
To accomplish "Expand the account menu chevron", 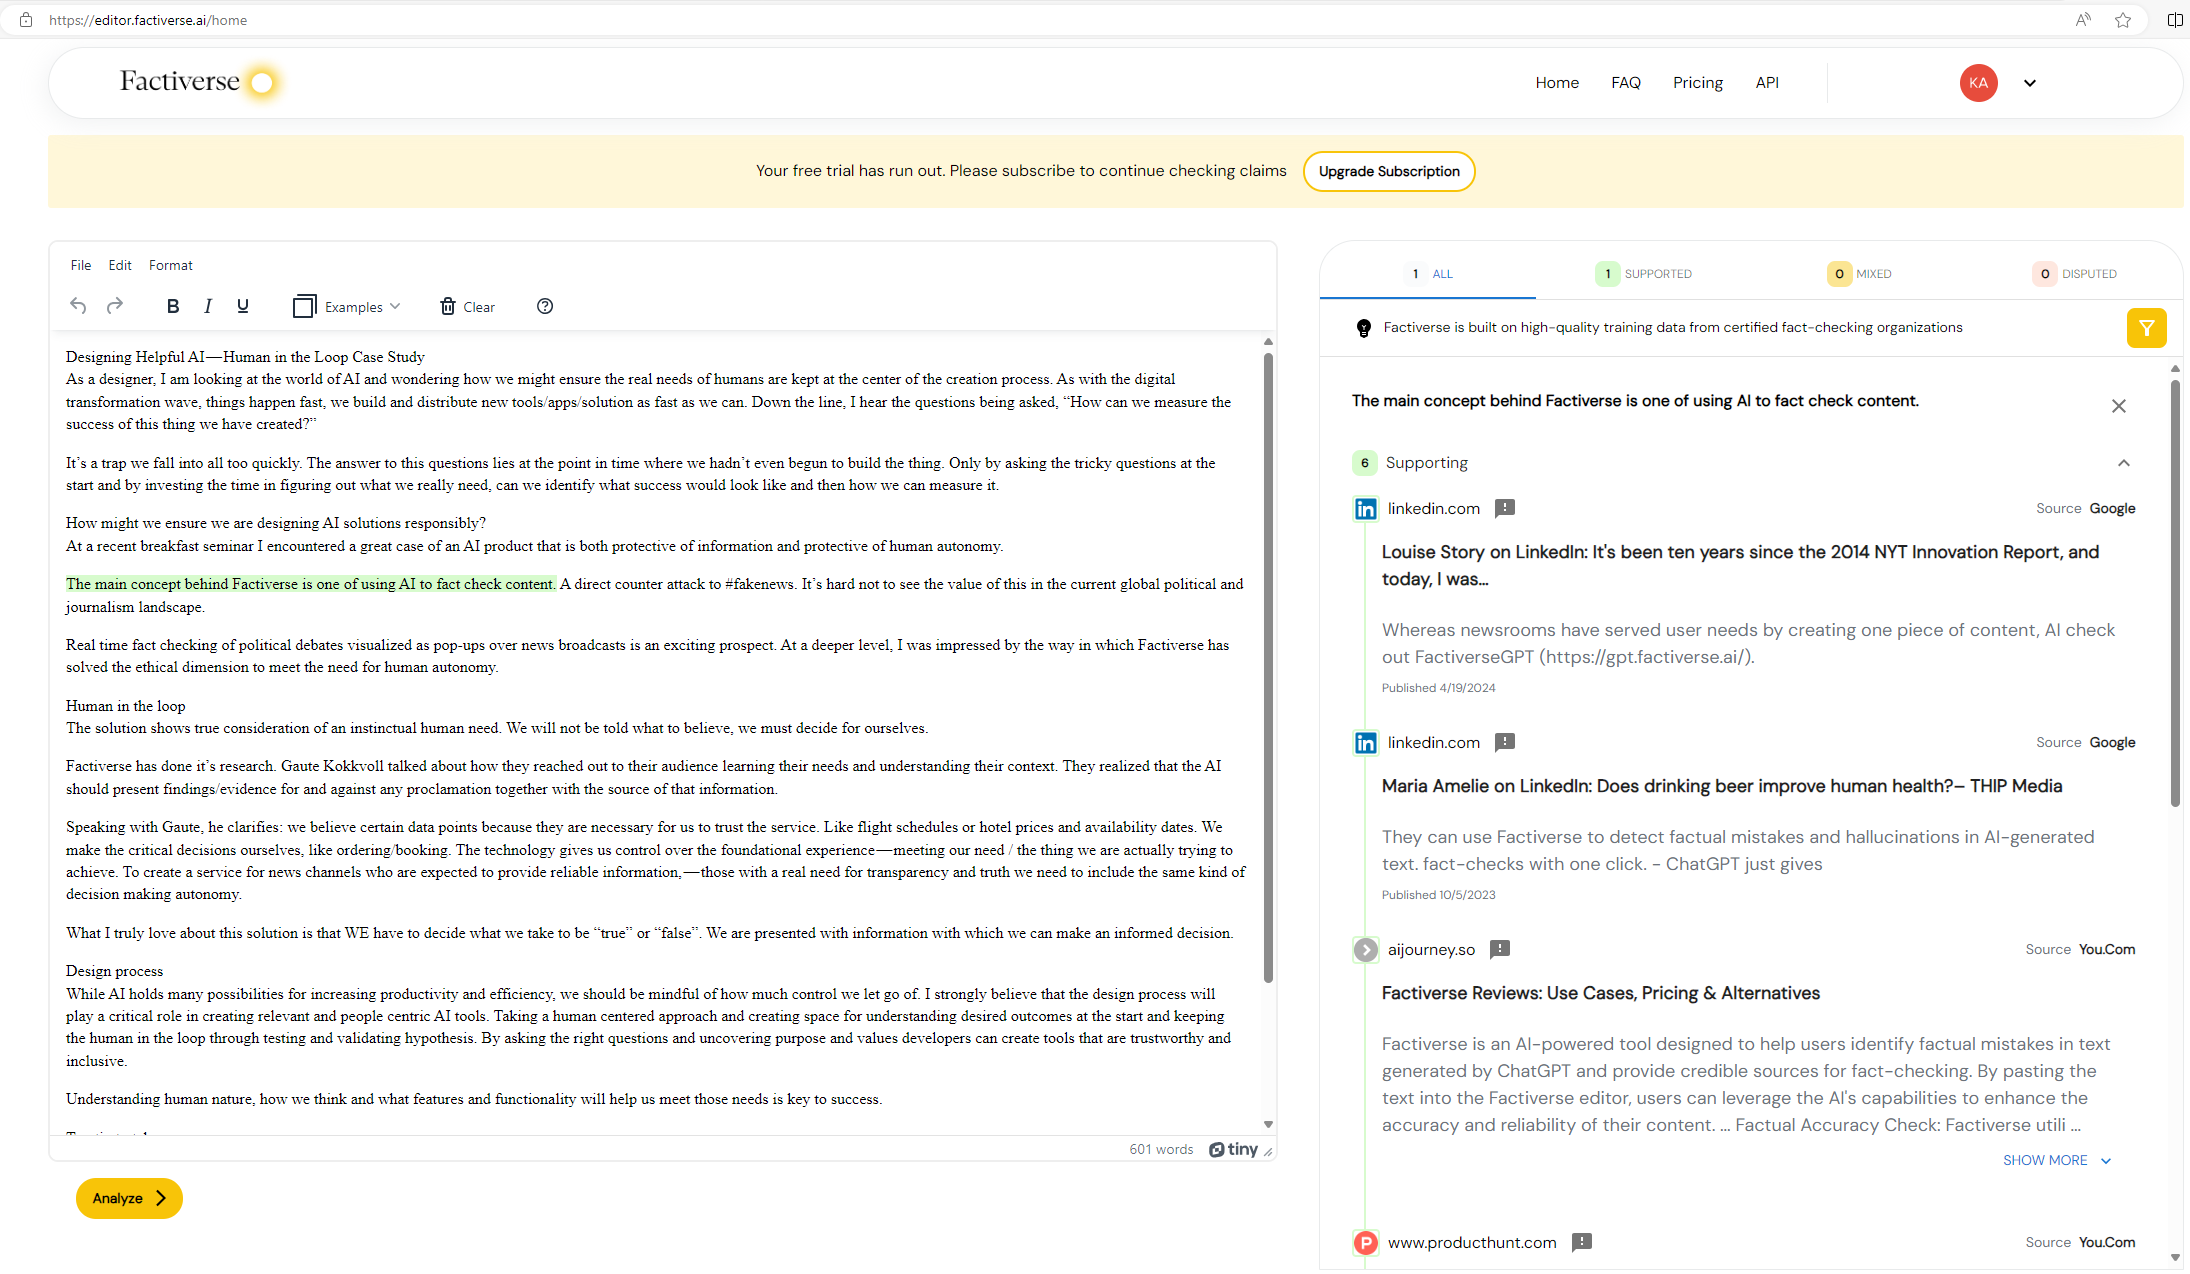I will click(2029, 83).
